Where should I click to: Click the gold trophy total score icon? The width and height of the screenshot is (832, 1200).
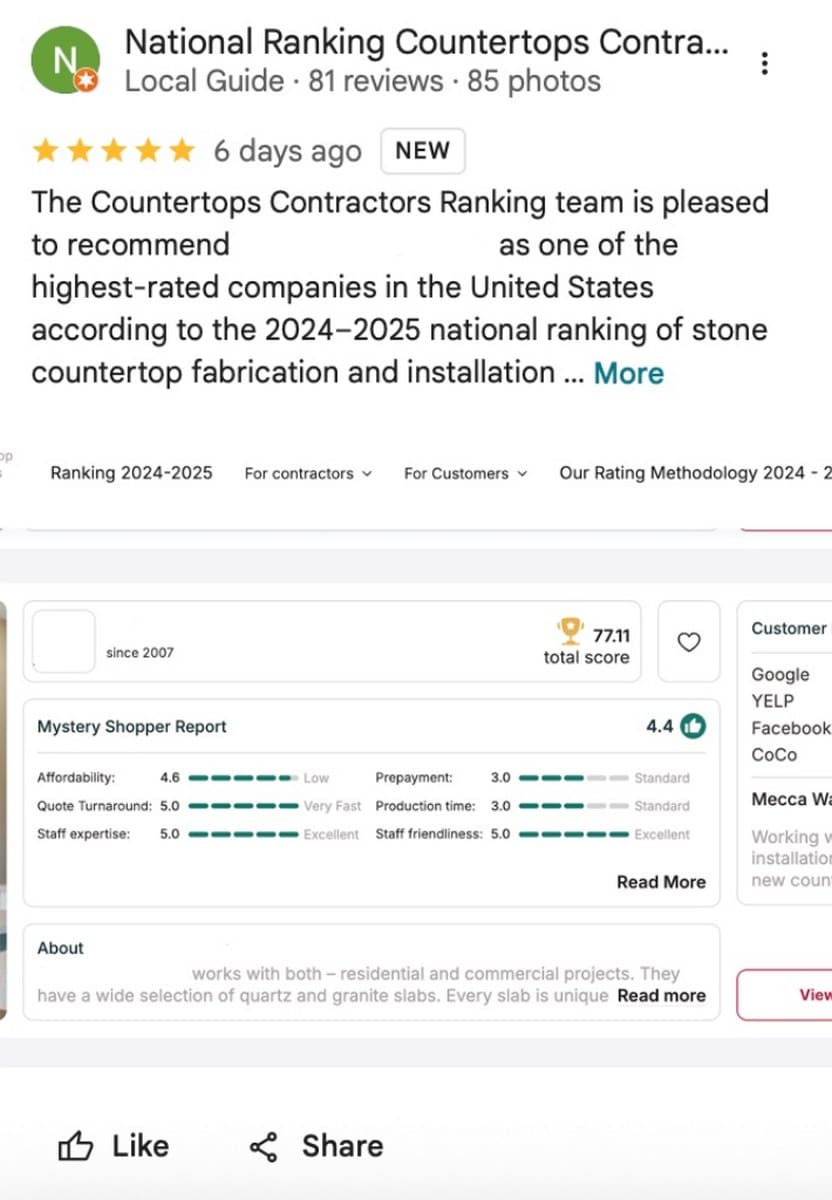[569, 631]
